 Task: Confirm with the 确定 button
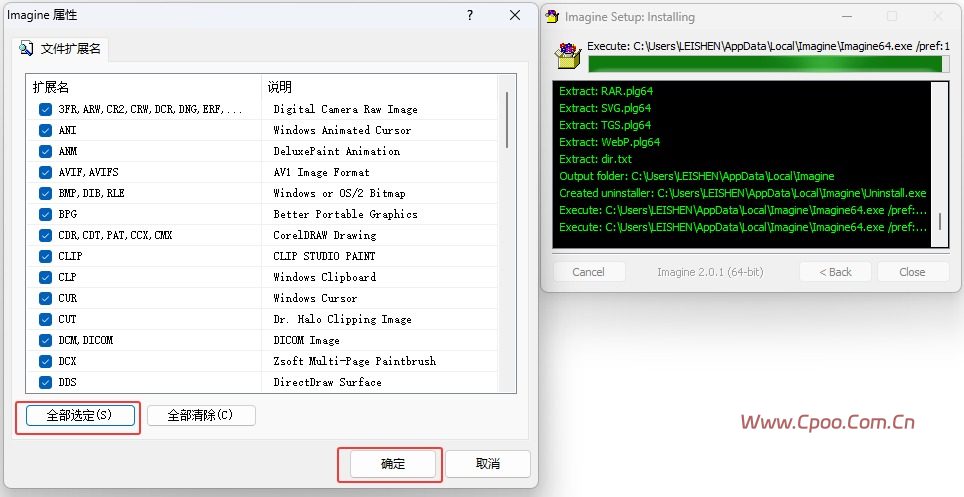(393, 464)
